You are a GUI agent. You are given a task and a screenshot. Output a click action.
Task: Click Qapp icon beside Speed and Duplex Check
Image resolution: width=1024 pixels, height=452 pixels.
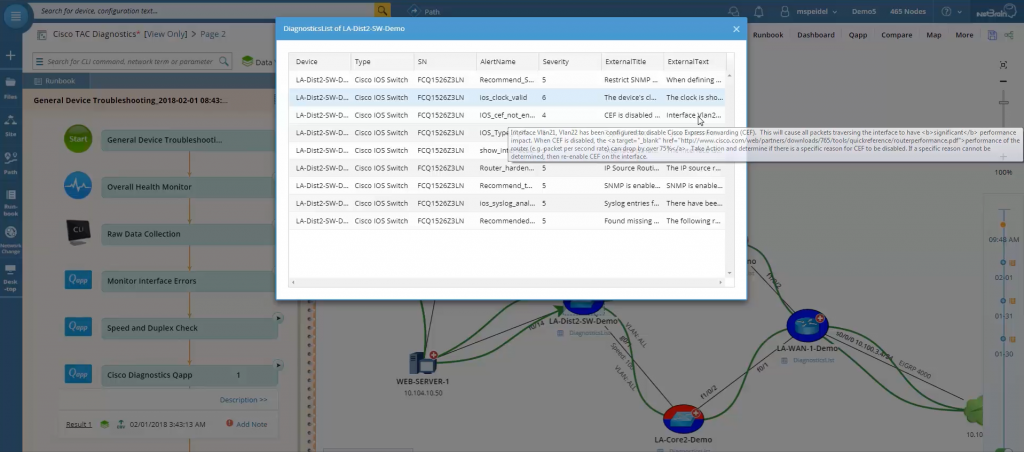[78, 327]
